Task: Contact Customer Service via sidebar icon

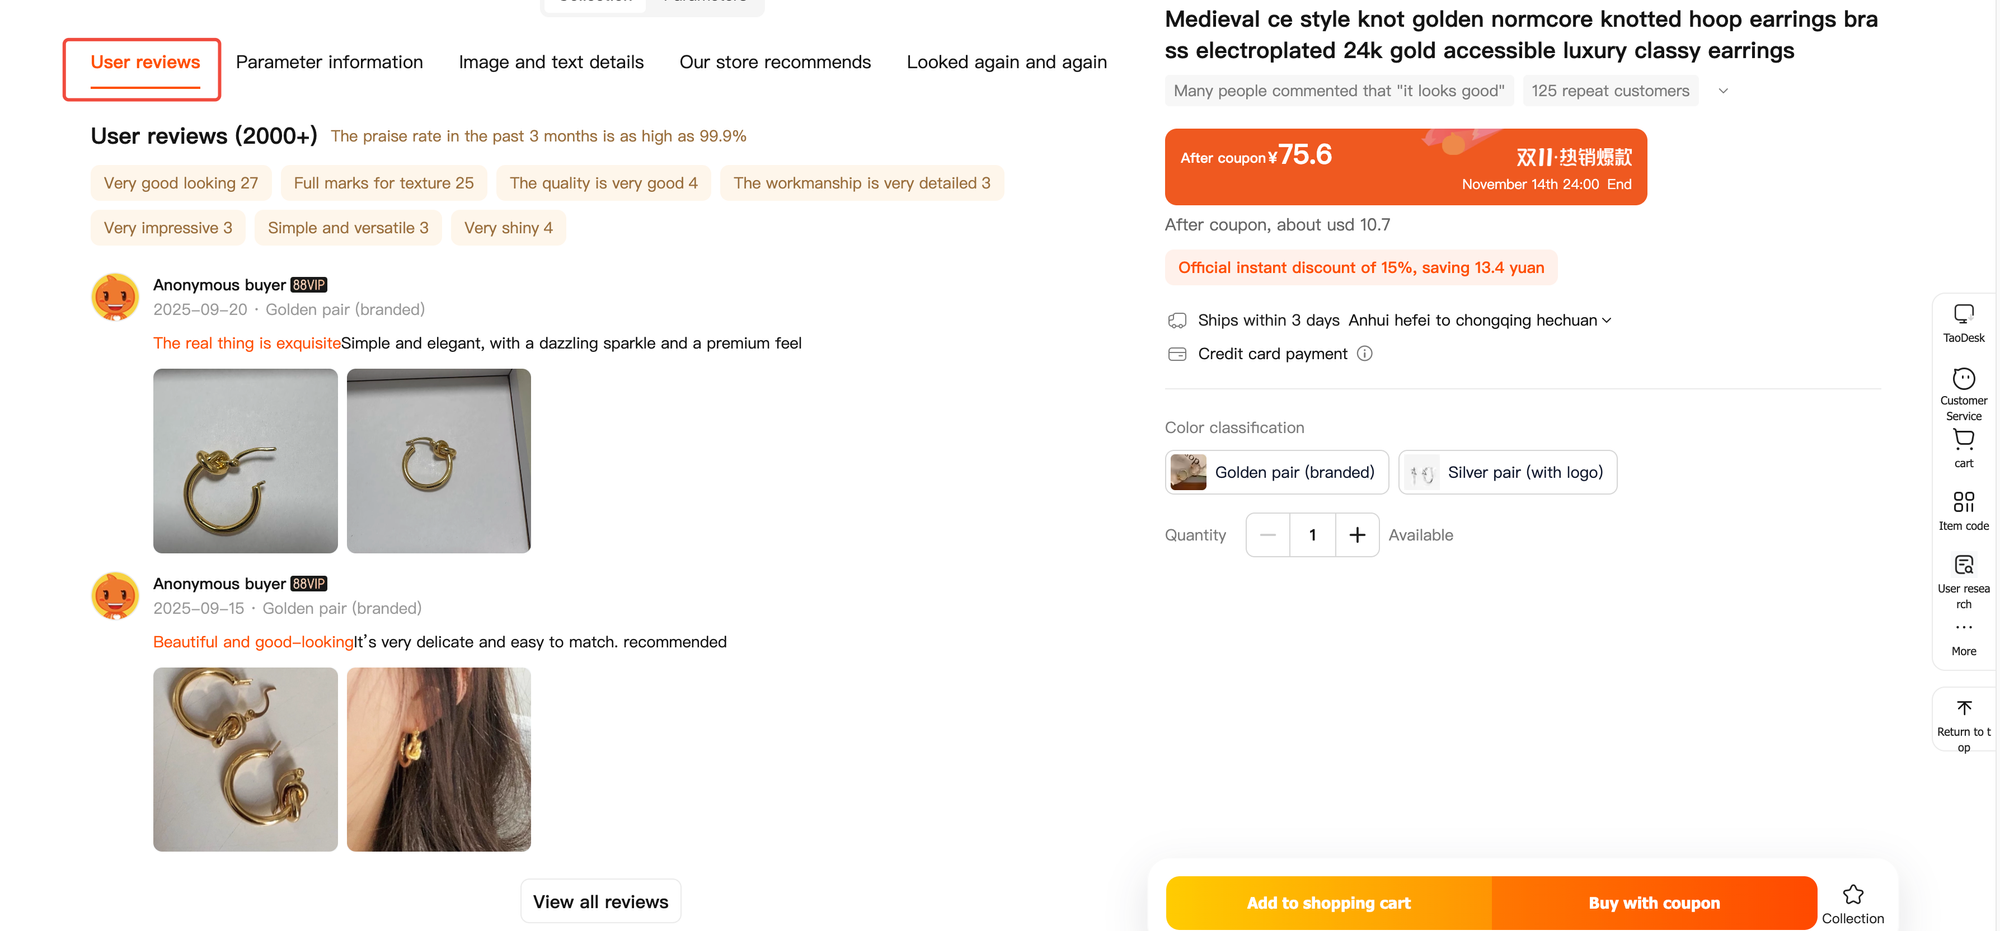Action: coord(1963,379)
